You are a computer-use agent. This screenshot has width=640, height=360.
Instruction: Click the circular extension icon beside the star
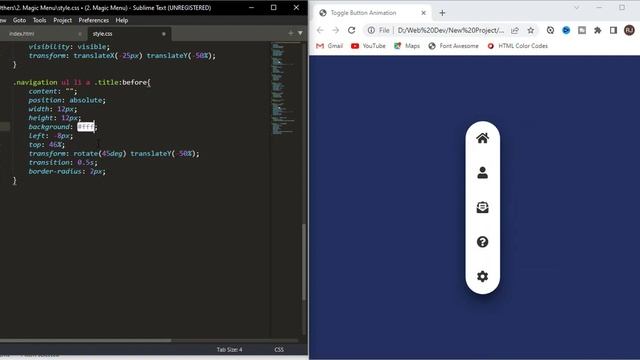550,30
